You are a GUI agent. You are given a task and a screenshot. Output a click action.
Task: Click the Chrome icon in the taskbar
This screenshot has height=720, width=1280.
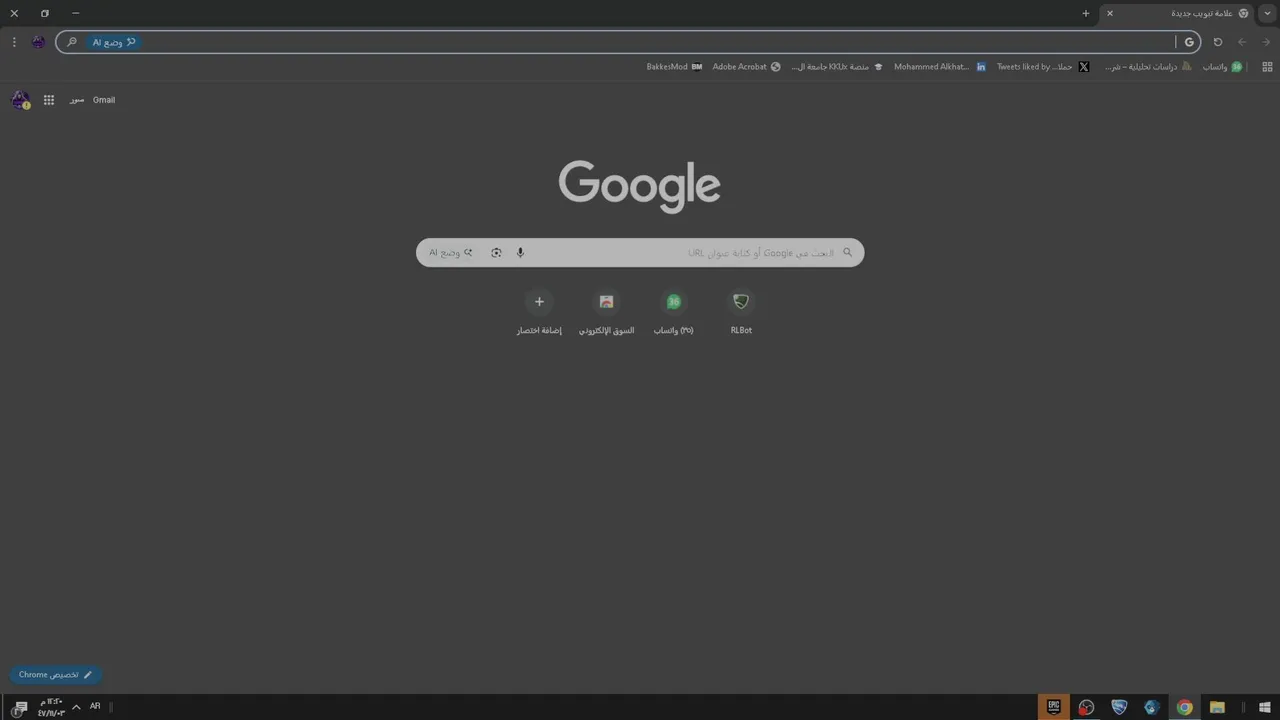click(x=1184, y=707)
